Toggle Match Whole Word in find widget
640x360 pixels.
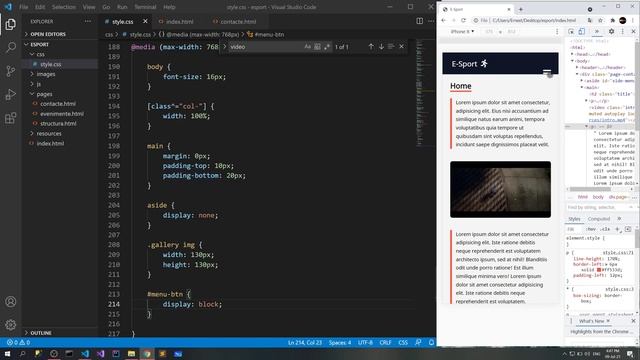[317, 47]
